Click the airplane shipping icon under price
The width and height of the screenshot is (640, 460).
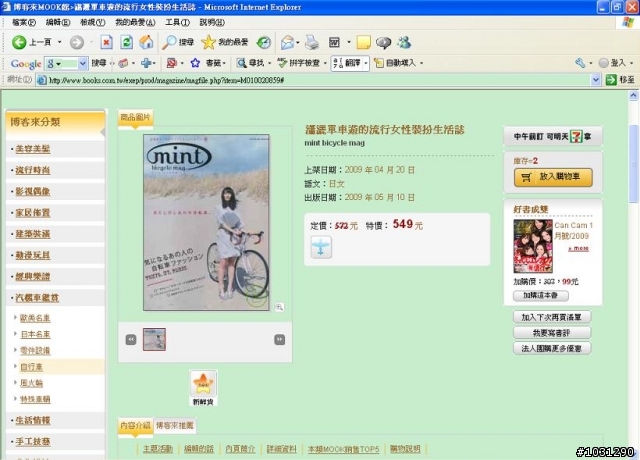321,247
